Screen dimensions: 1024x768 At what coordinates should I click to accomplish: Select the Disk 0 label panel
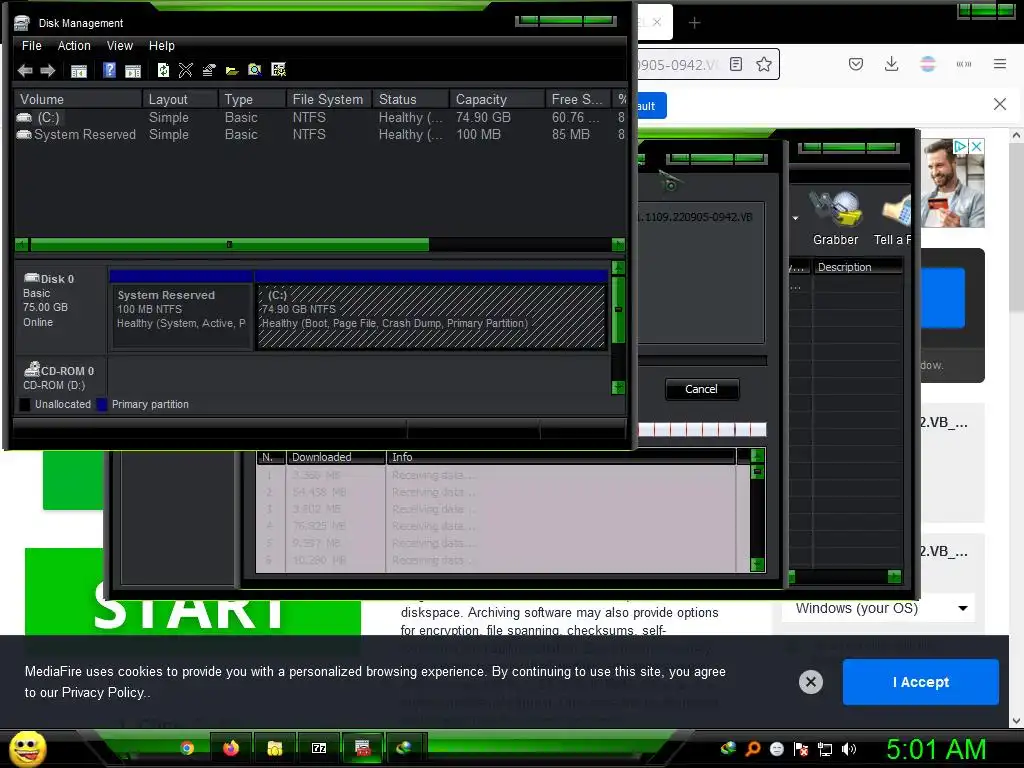[62, 308]
